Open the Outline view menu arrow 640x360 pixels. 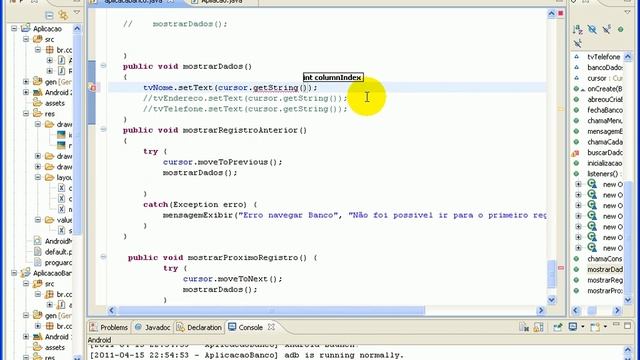[628, 12]
